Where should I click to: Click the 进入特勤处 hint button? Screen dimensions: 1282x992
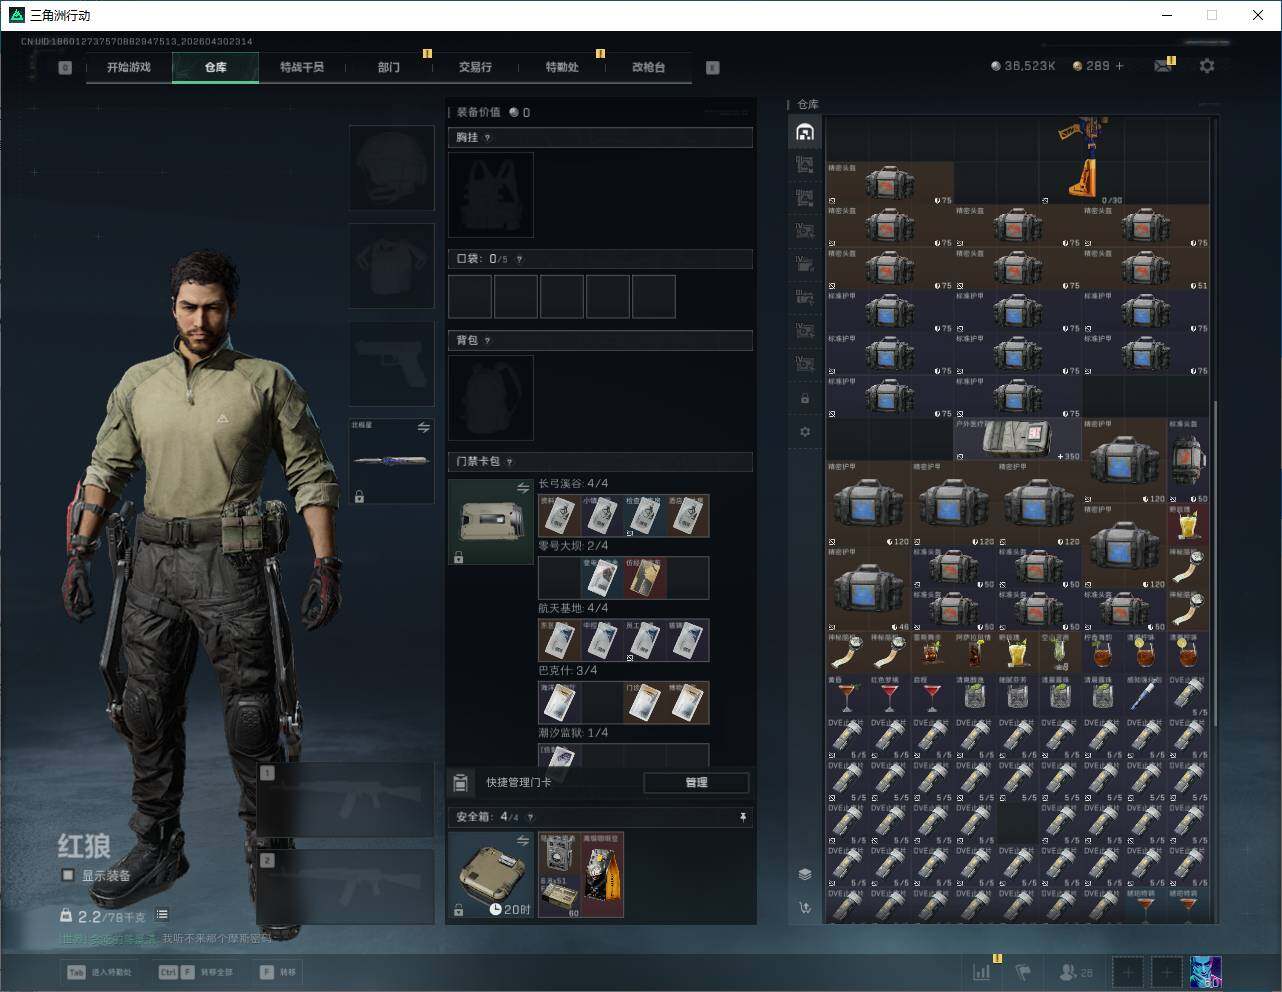pyautogui.click(x=99, y=972)
